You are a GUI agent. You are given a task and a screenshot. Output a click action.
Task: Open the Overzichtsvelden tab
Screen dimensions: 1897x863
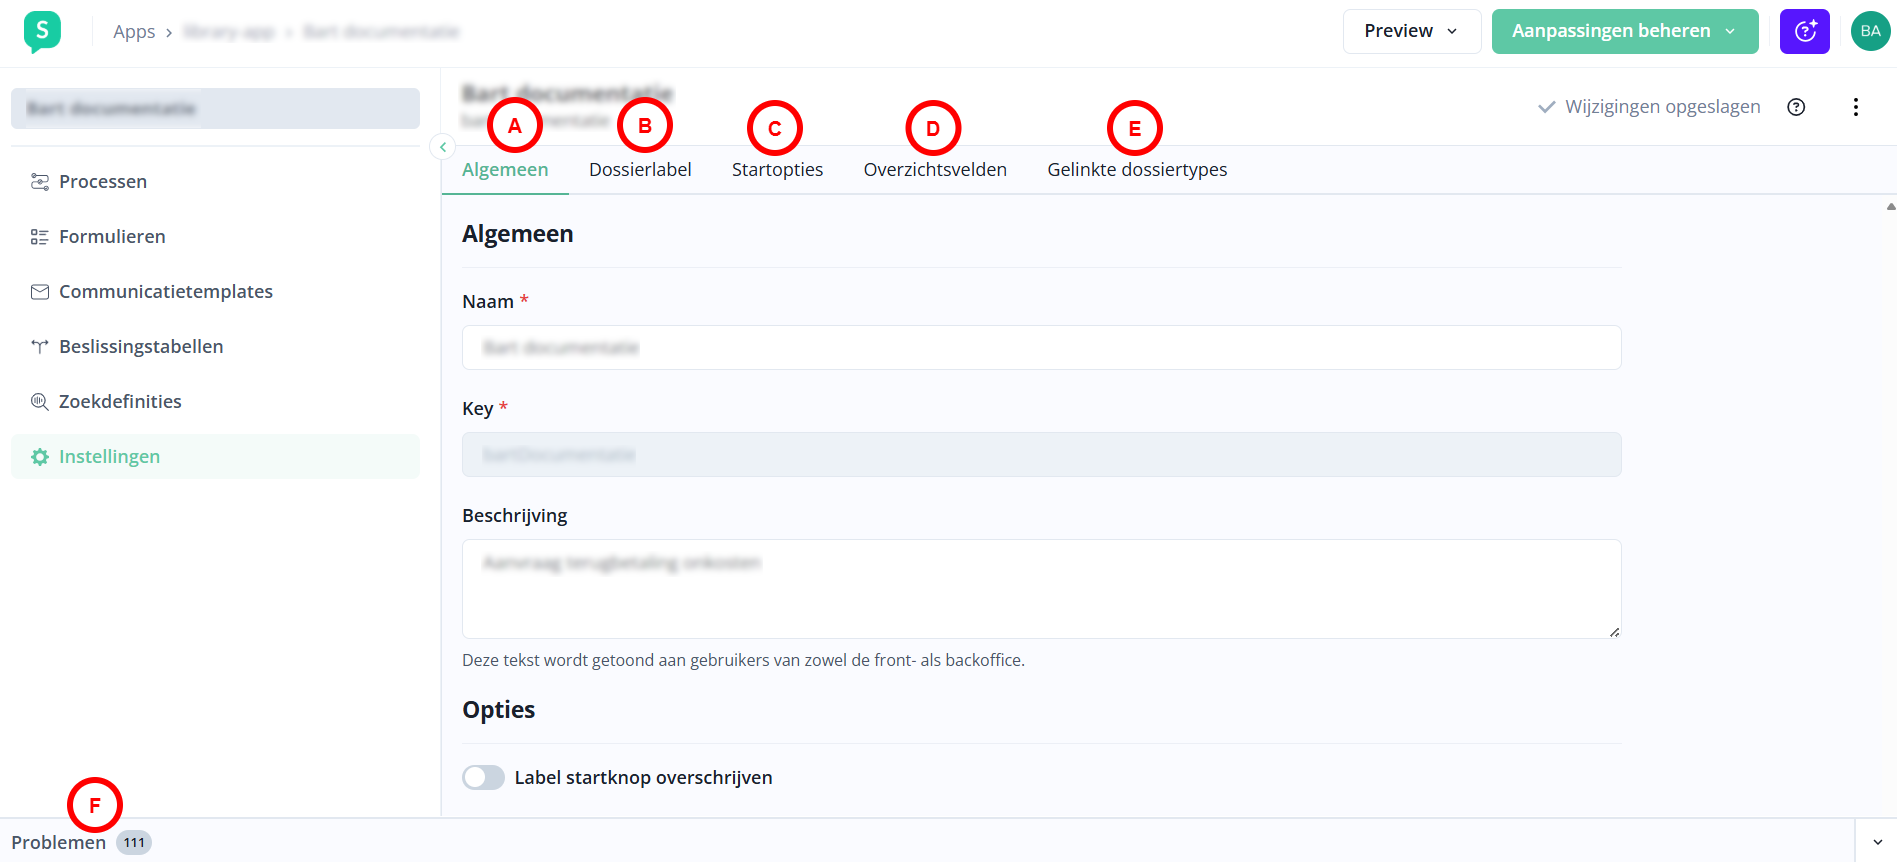click(934, 170)
